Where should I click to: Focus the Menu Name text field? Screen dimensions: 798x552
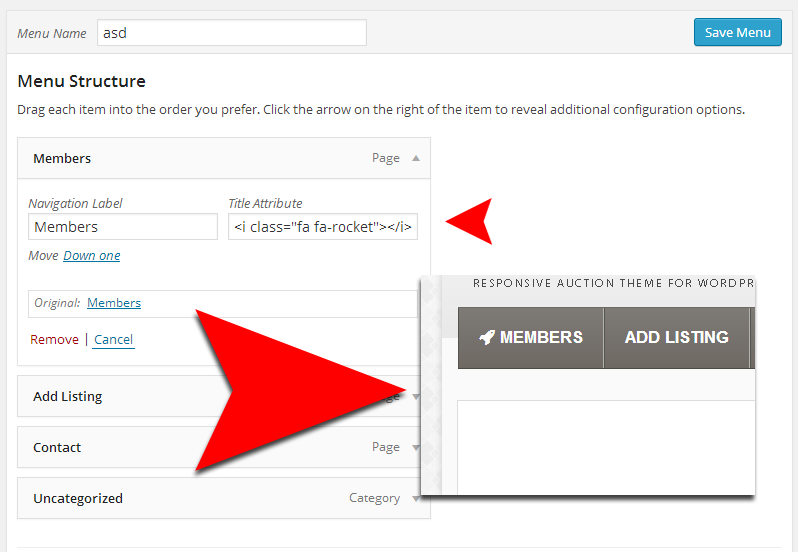tap(232, 33)
